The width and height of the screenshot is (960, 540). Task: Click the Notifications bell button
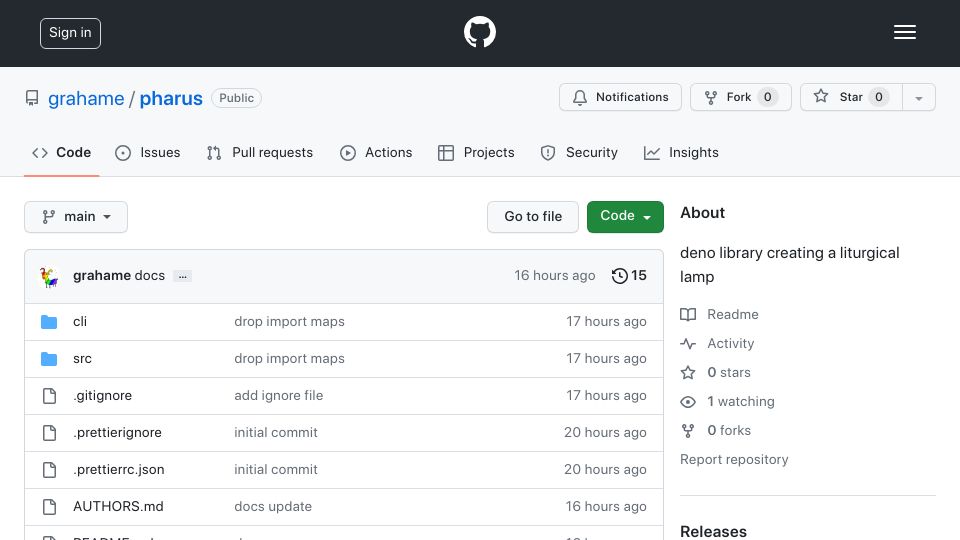tap(620, 97)
